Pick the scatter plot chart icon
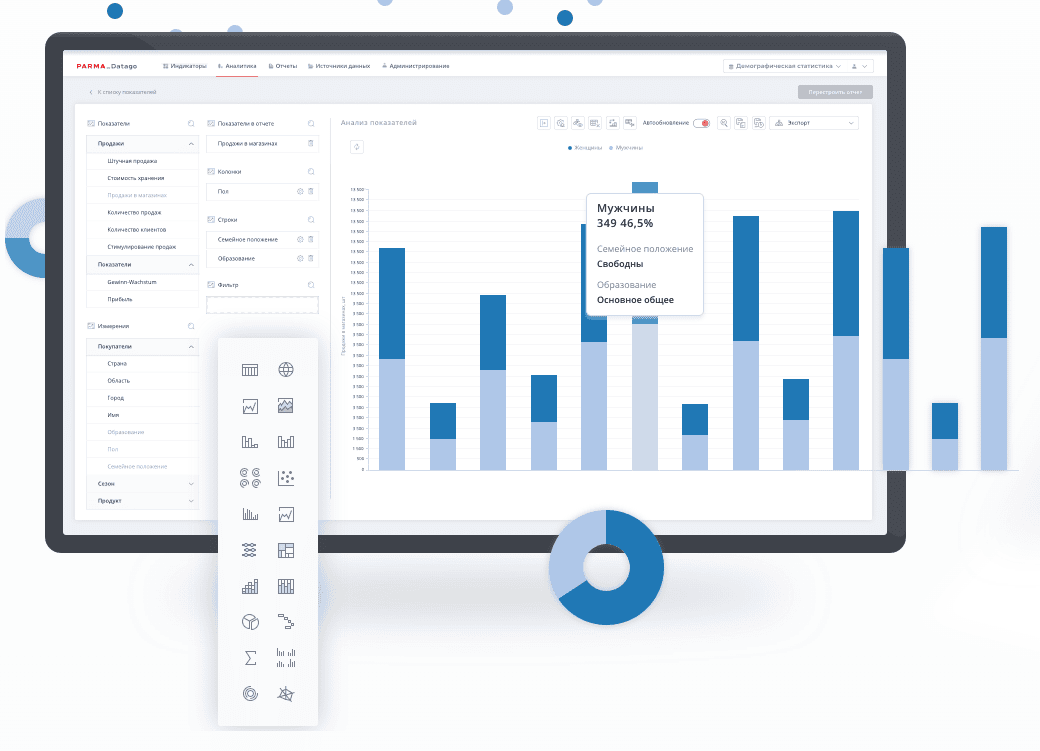This screenshot has width=1040, height=751. coord(286,478)
